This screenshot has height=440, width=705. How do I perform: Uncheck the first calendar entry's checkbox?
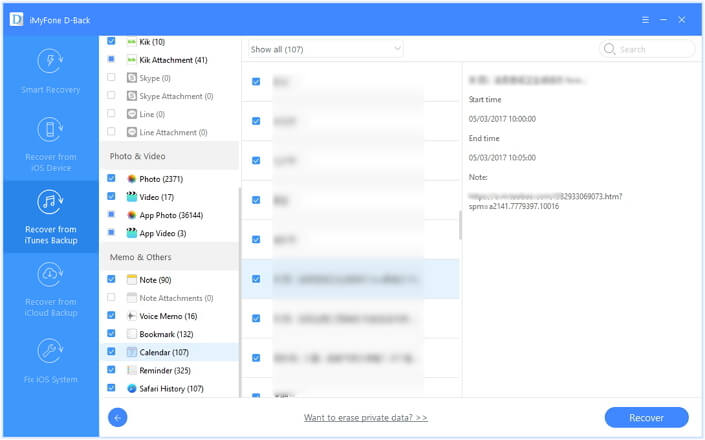point(256,81)
